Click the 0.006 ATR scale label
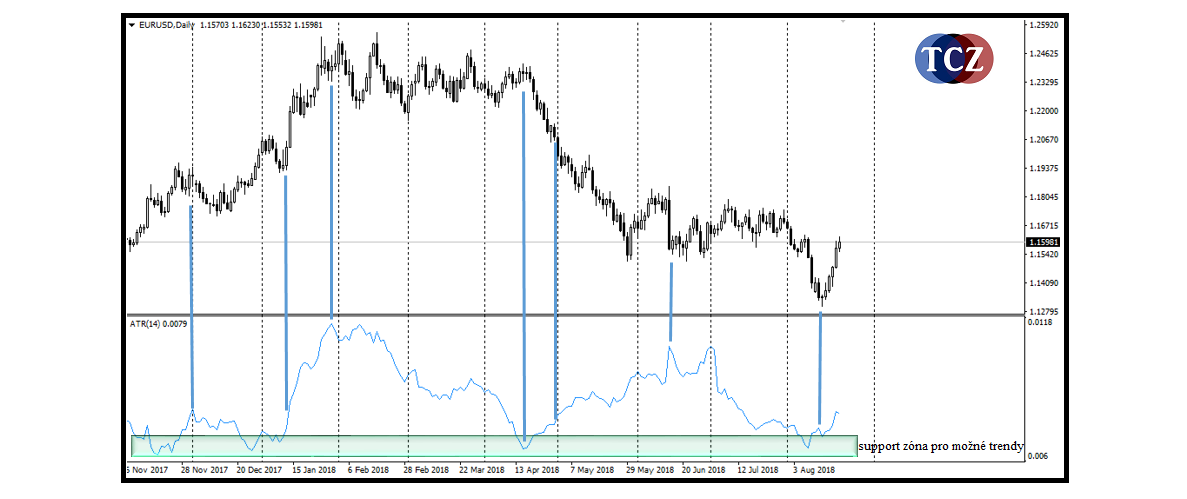 pyautogui.click(x=1037, y=456)
